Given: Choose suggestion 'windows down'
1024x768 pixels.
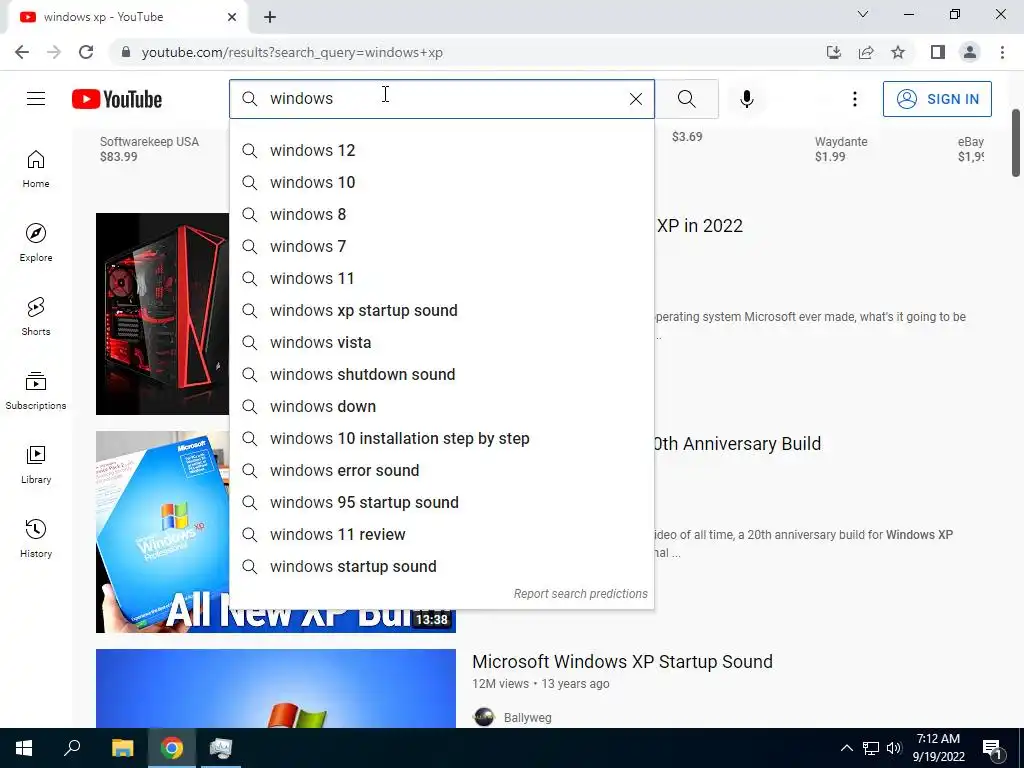Looking at the screenshot, I should (x=442, y=406).
